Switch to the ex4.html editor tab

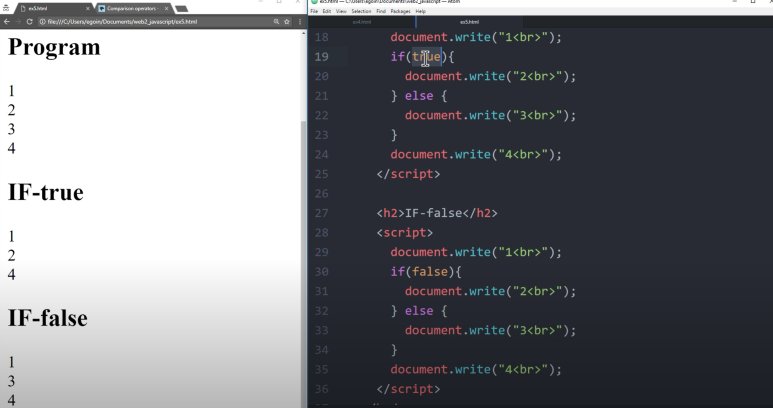point(362,22)
